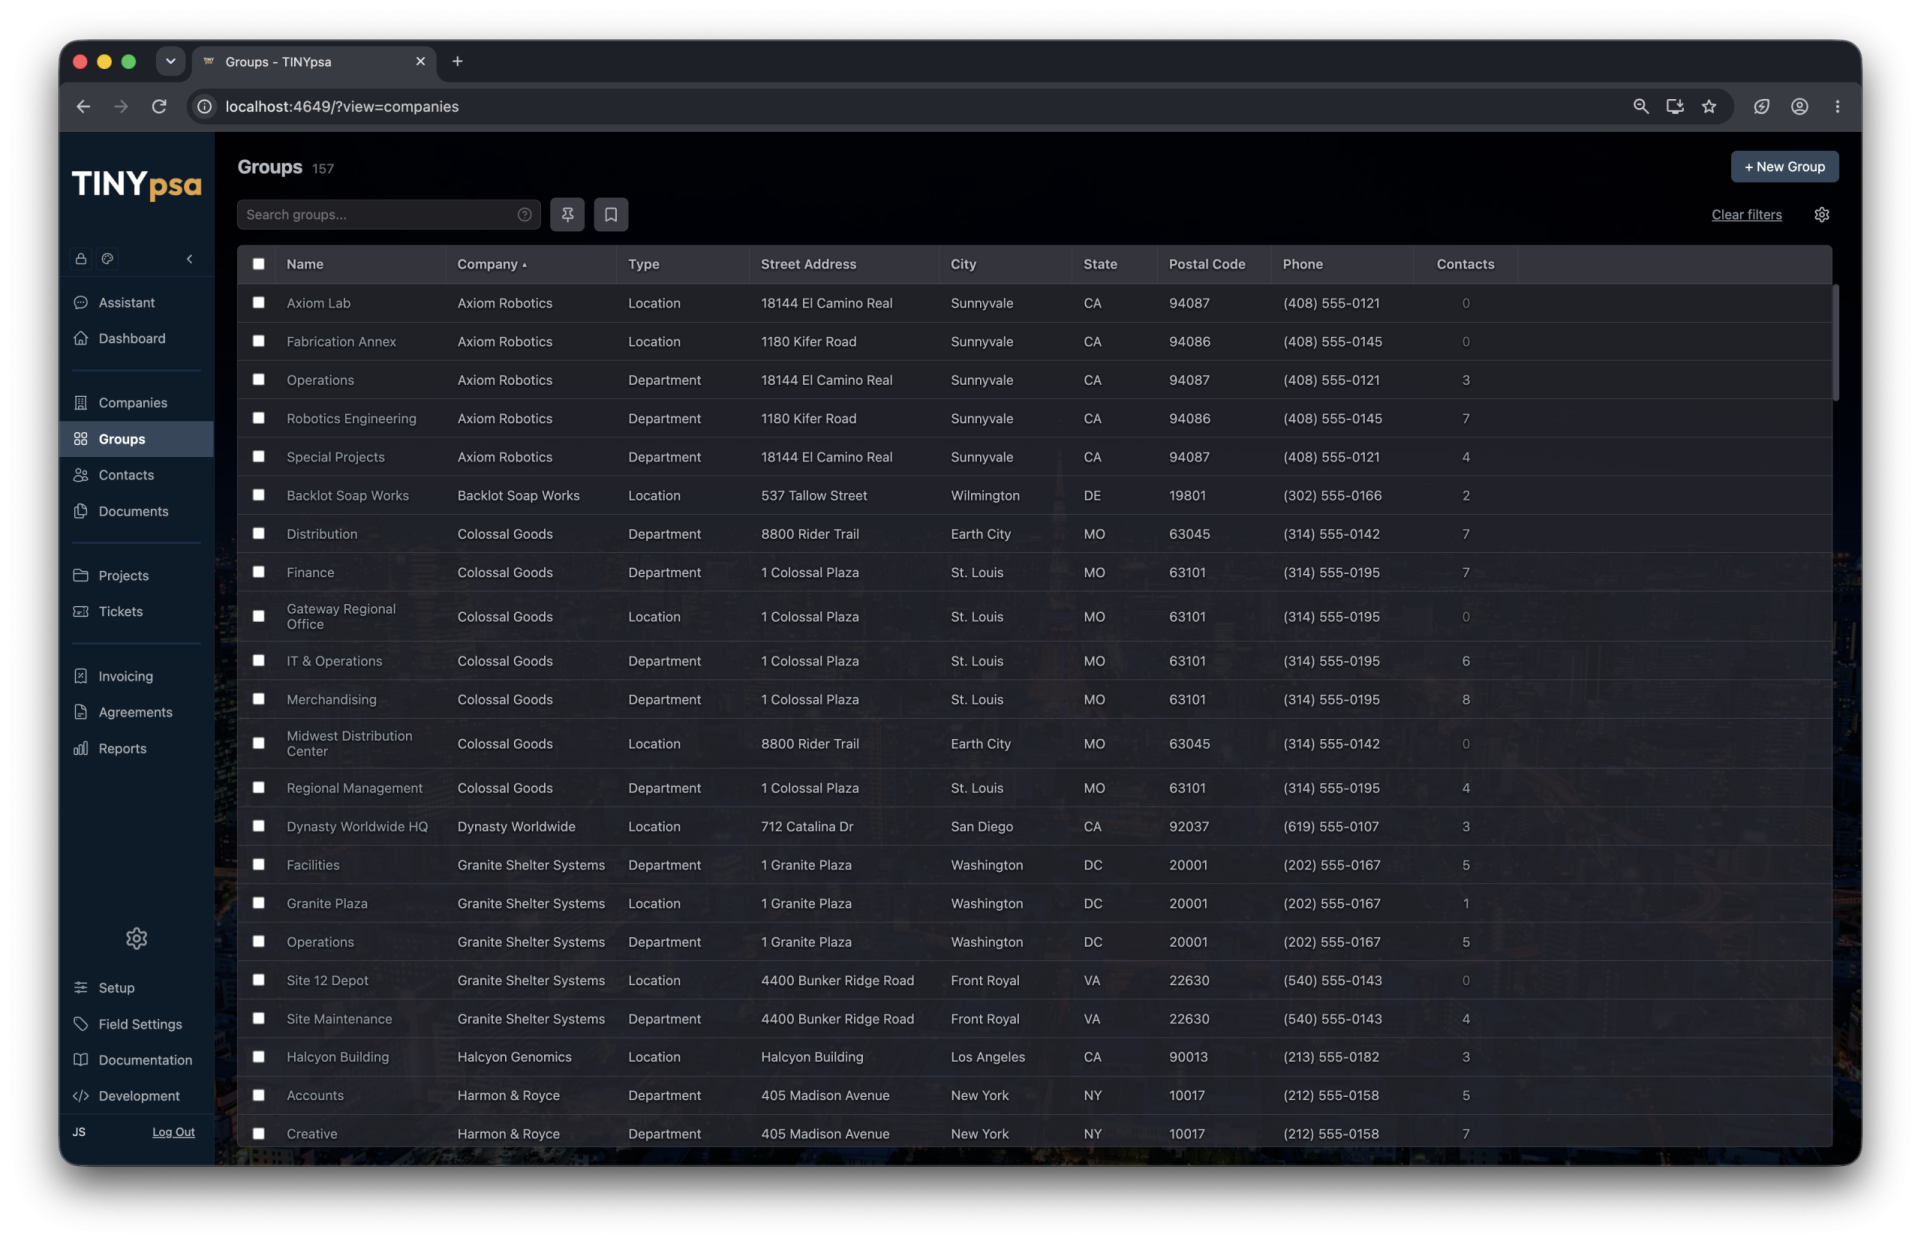This screenshot has width=1921, height=1244.
Task: Click the + New Group button
Action: [x=1784, y=167]
